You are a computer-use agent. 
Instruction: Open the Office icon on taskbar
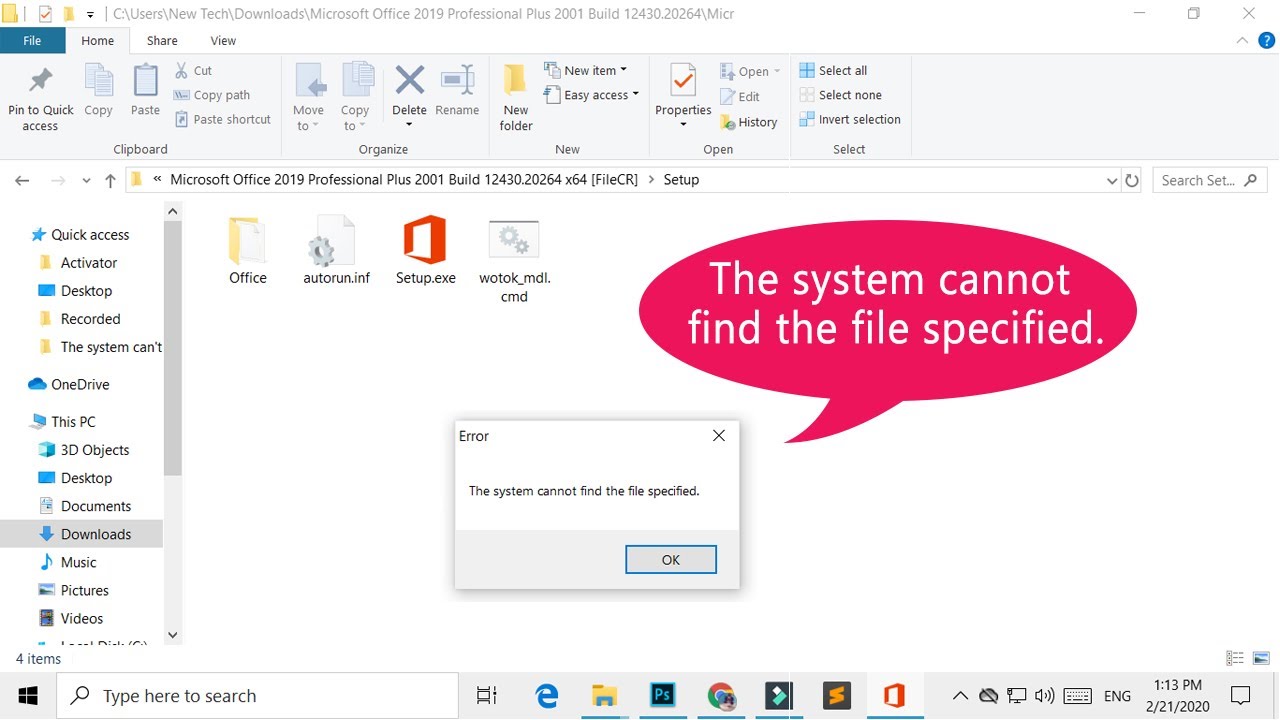point(894,696)
